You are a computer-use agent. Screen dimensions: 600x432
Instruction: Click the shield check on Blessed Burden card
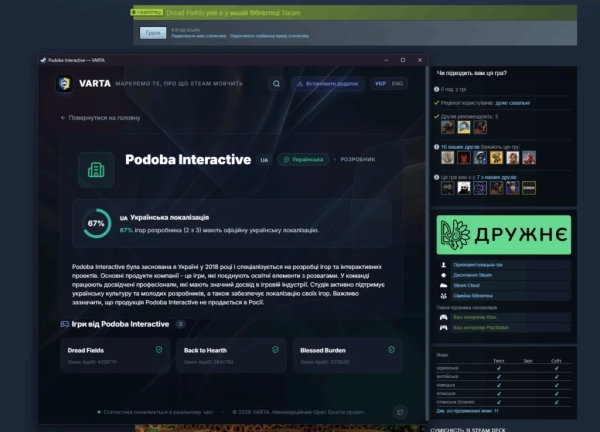pos(391,350)
